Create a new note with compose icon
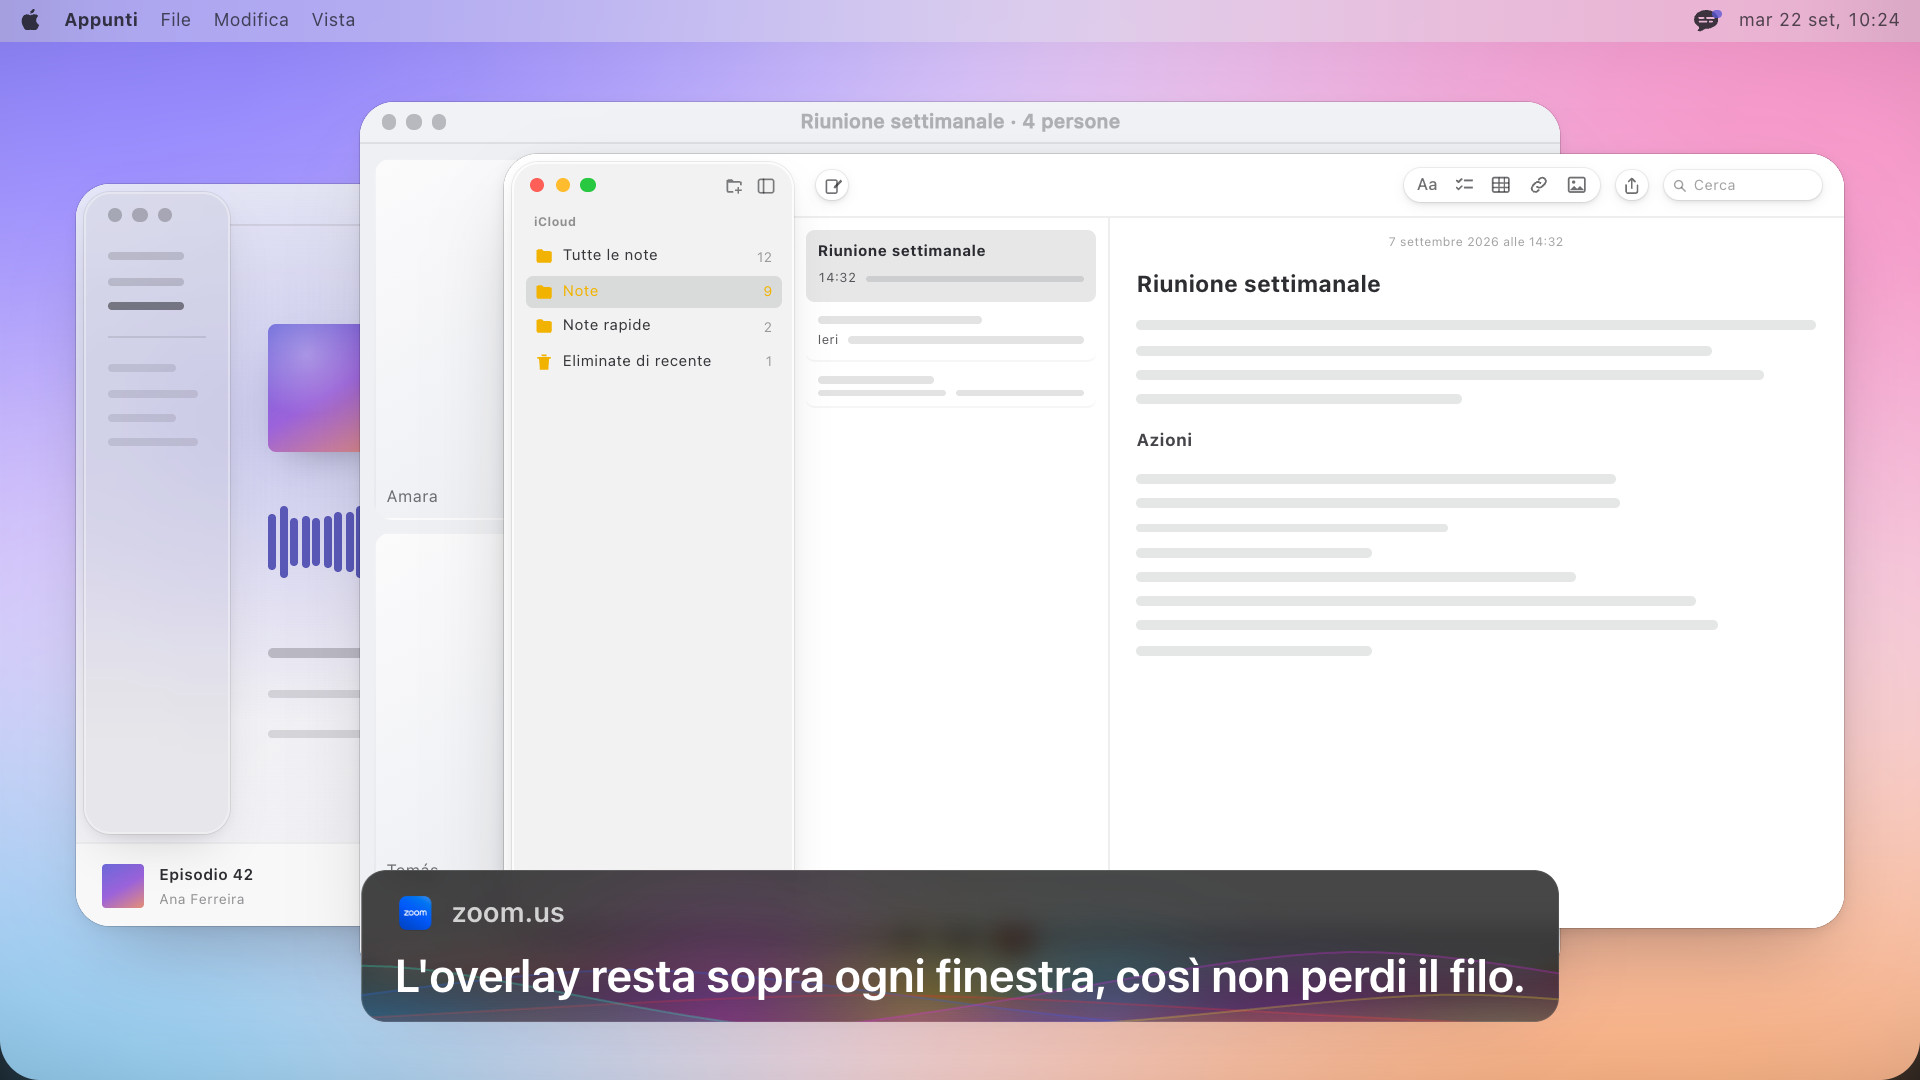The image size is (1920, 1080). pyautogui.click(x=832, y=186)
